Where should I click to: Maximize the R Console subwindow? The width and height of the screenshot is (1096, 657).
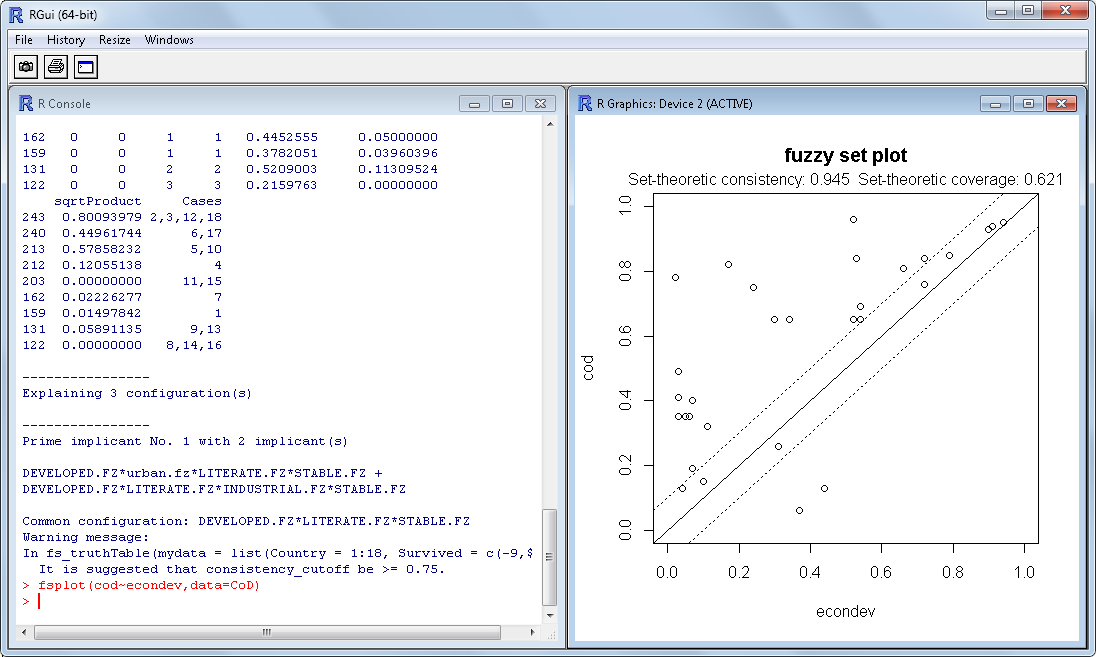click(507, 104)
